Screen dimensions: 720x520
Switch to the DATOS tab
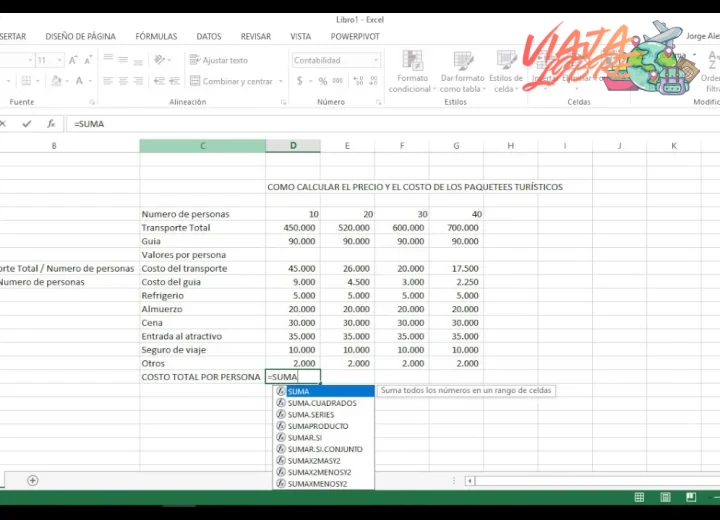[x=209, y=36]
